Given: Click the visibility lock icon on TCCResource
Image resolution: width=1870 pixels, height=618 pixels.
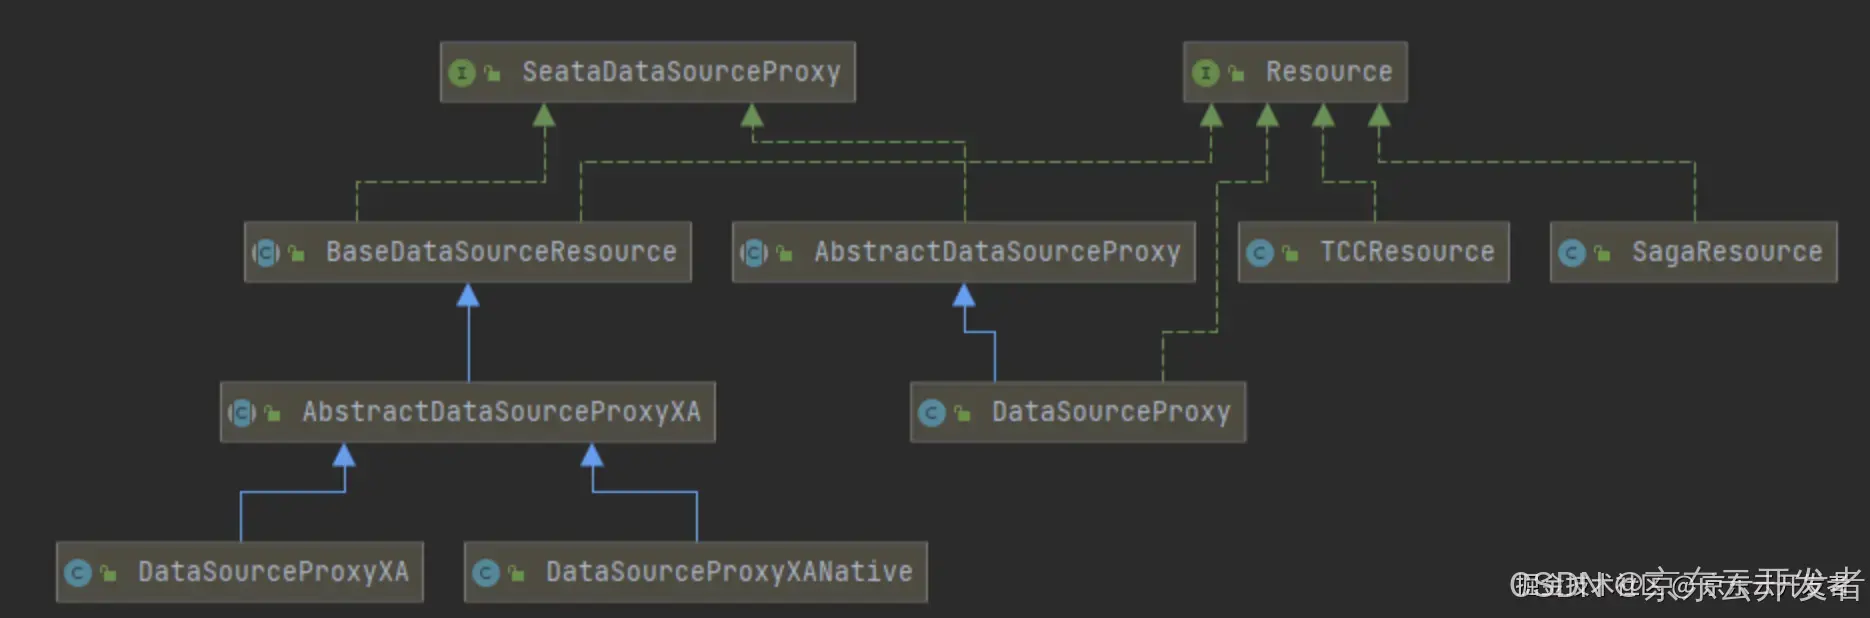Looking at the screenshot, I should click(x=1290, y=253).
